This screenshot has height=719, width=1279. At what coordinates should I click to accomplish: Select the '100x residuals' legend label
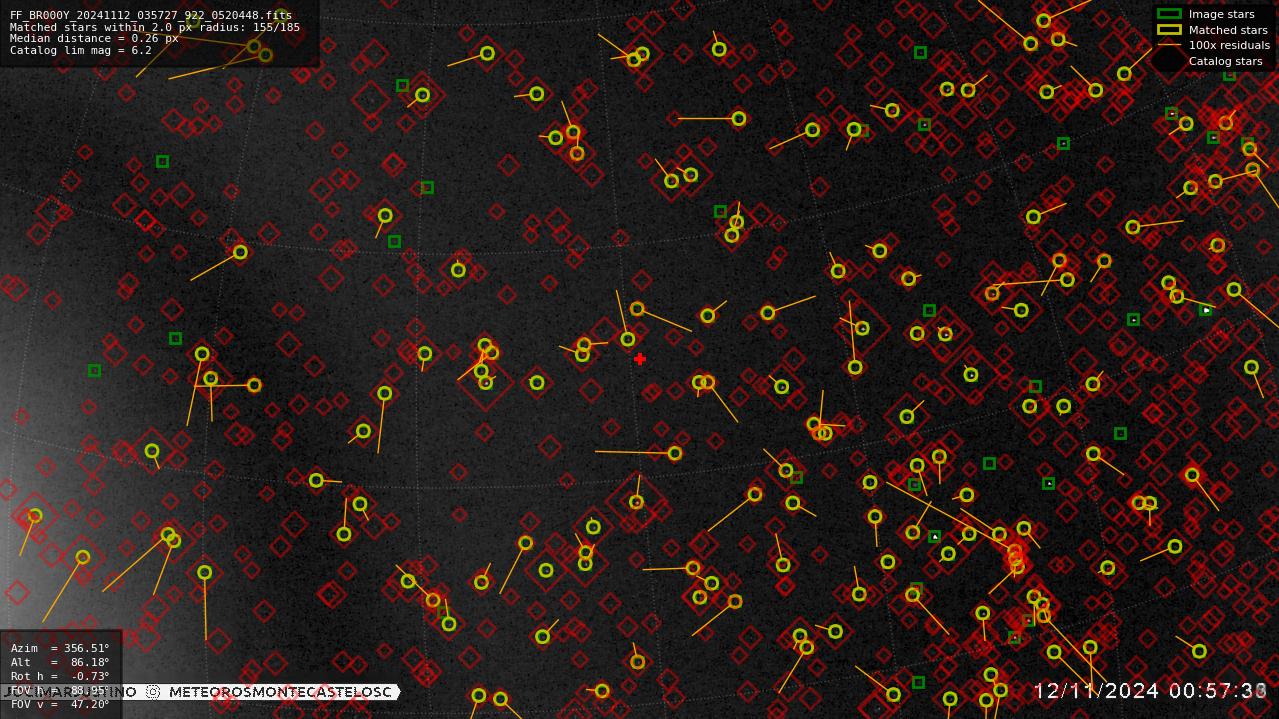point(1229,45)
